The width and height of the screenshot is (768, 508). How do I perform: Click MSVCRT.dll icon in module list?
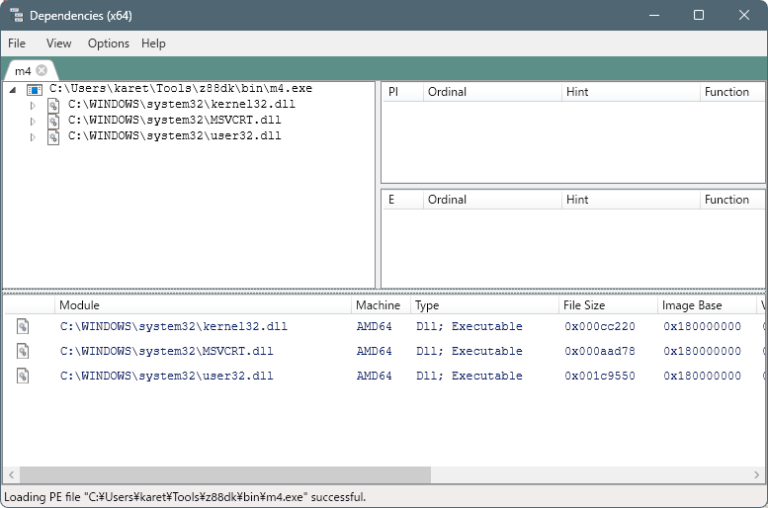coord(23,352)
